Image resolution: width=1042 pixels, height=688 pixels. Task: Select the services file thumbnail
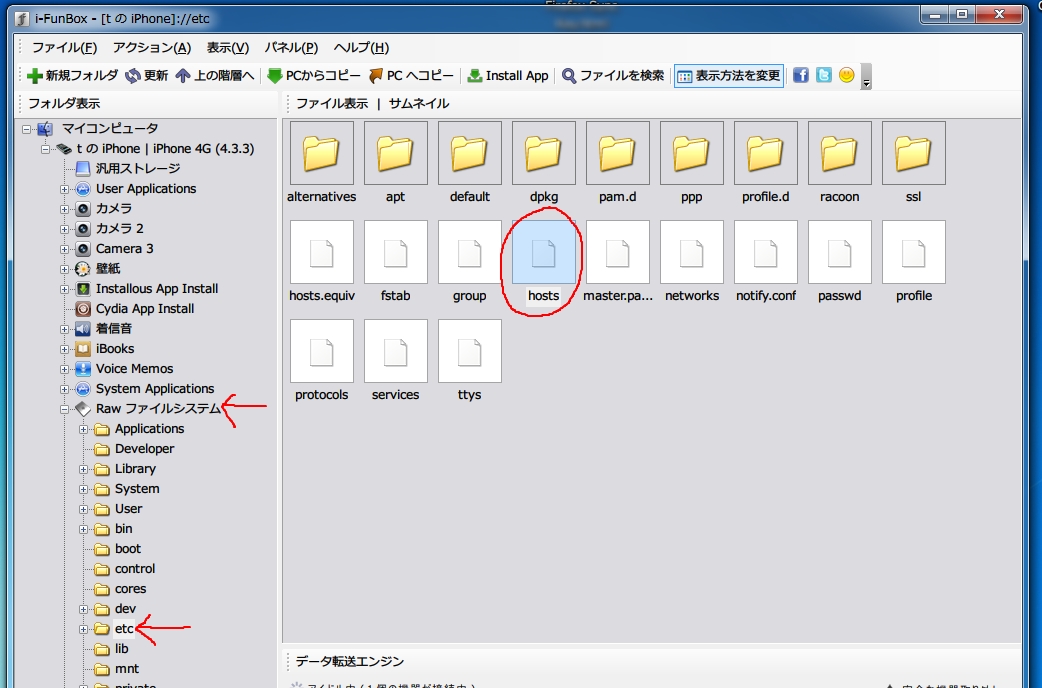pyautogui.click(x=395, y=351)
